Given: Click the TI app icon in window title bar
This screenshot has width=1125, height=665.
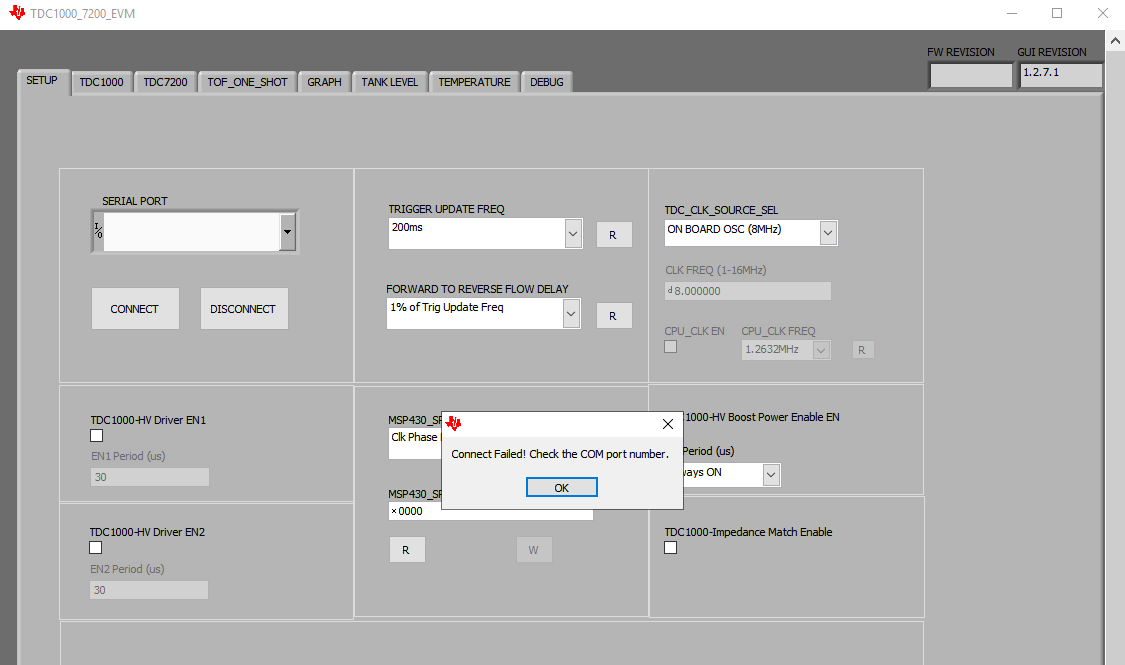Looking at the screenshot, I should click(x=17, y=13).
